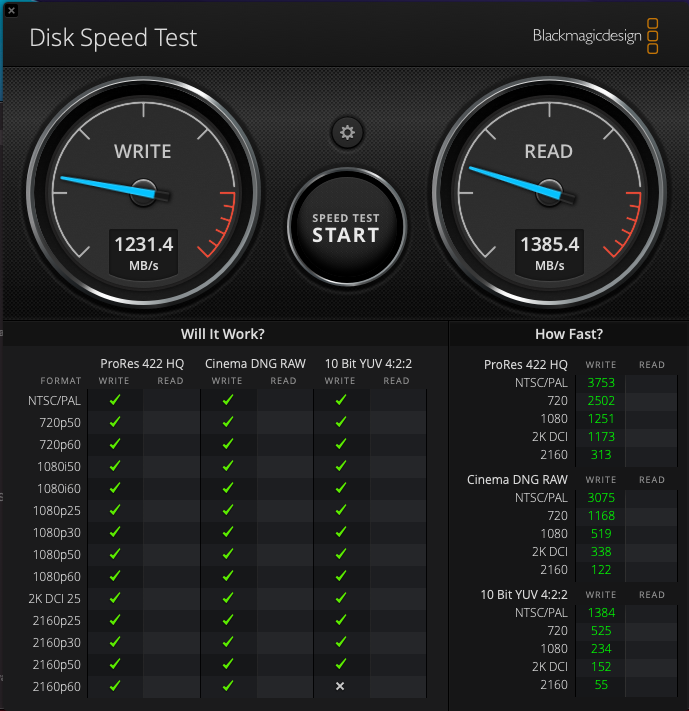
Task: Click the Cinema DNG RAW write checkmark for NTSC/PAL
Action: tap(228, 400)
